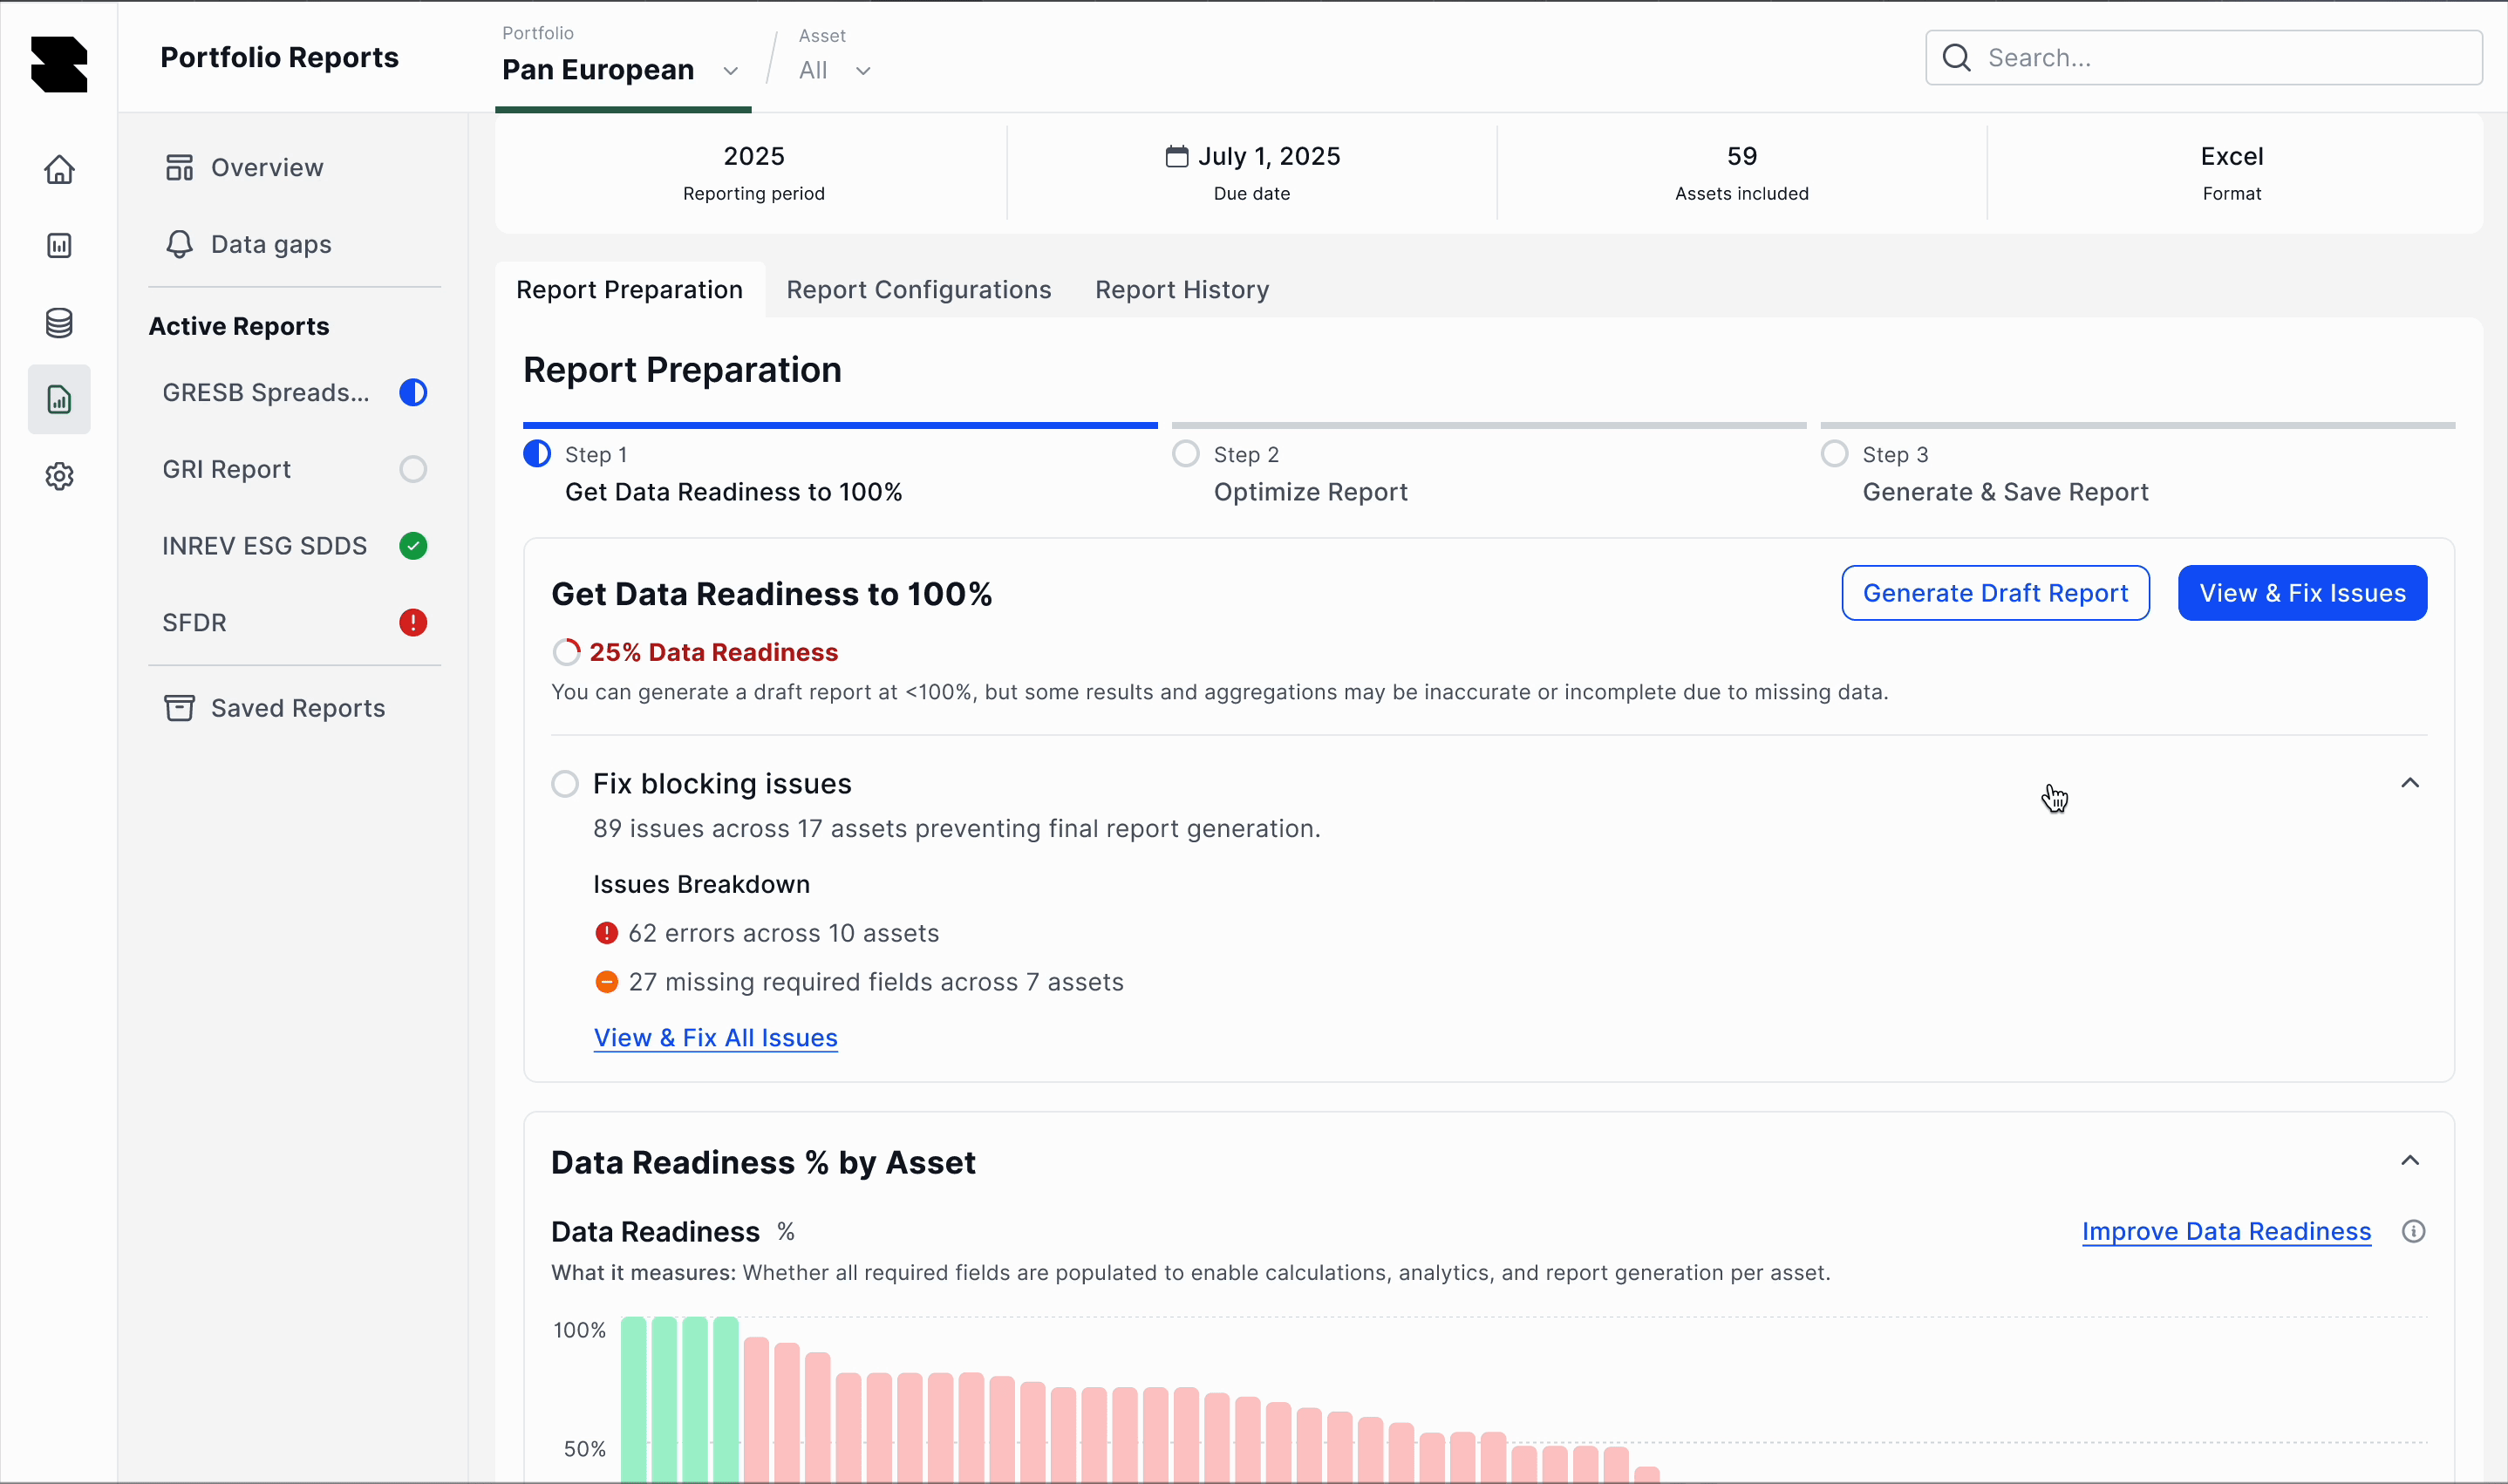Switch to the Report Preparation tab

[630, 290]
